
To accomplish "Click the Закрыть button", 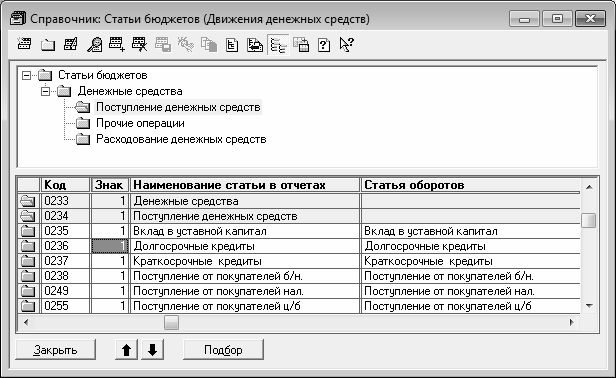I will (x=55, y=350).
